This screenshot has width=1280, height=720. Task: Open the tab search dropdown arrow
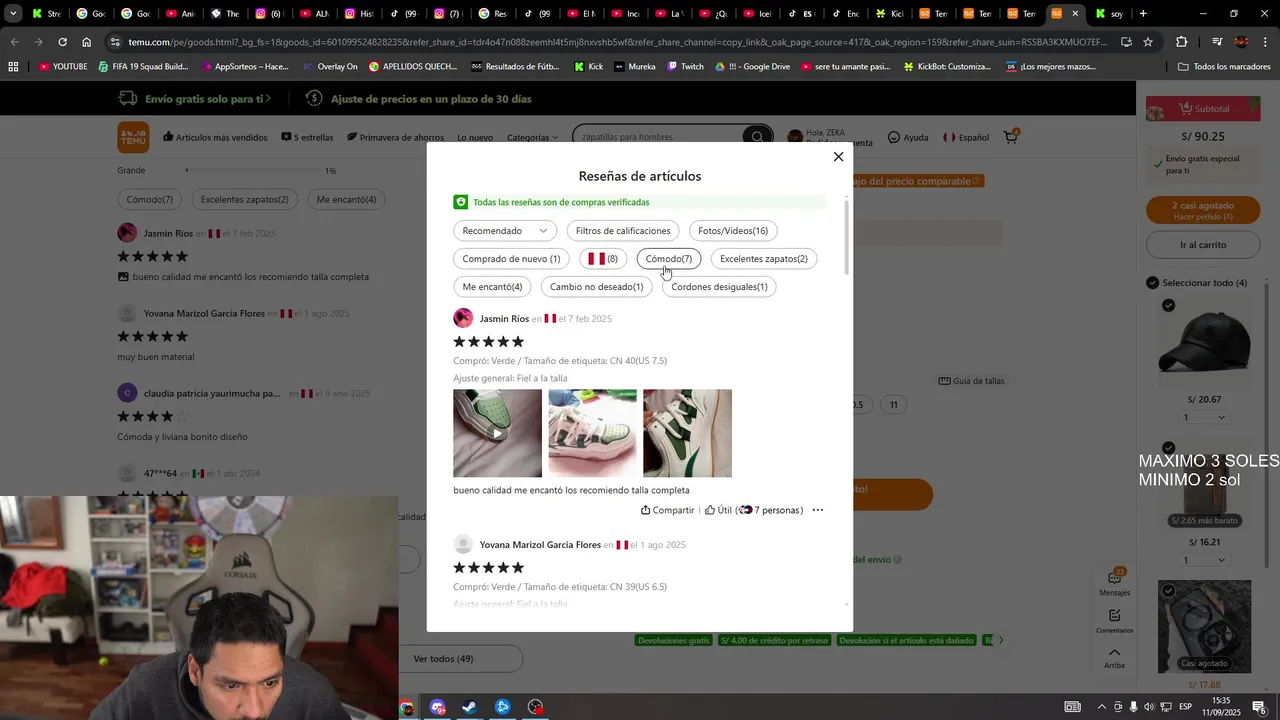pyautogui.click(x=13, y=14)
